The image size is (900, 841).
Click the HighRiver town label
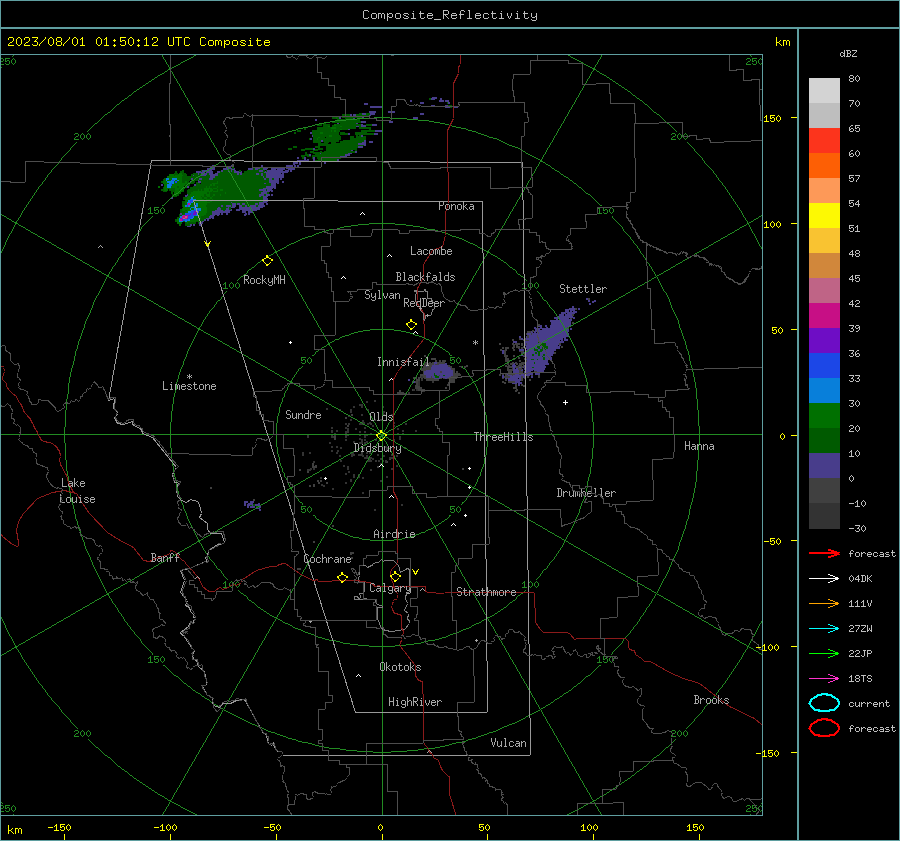pos(414,702)
